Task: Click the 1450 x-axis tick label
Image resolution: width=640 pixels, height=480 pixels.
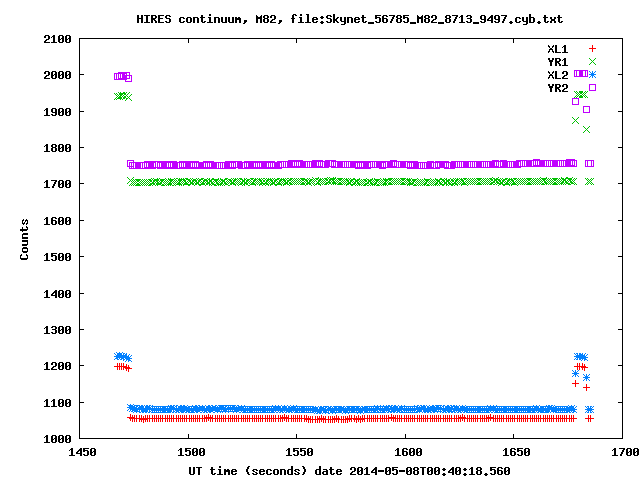Action: point(82,452)
